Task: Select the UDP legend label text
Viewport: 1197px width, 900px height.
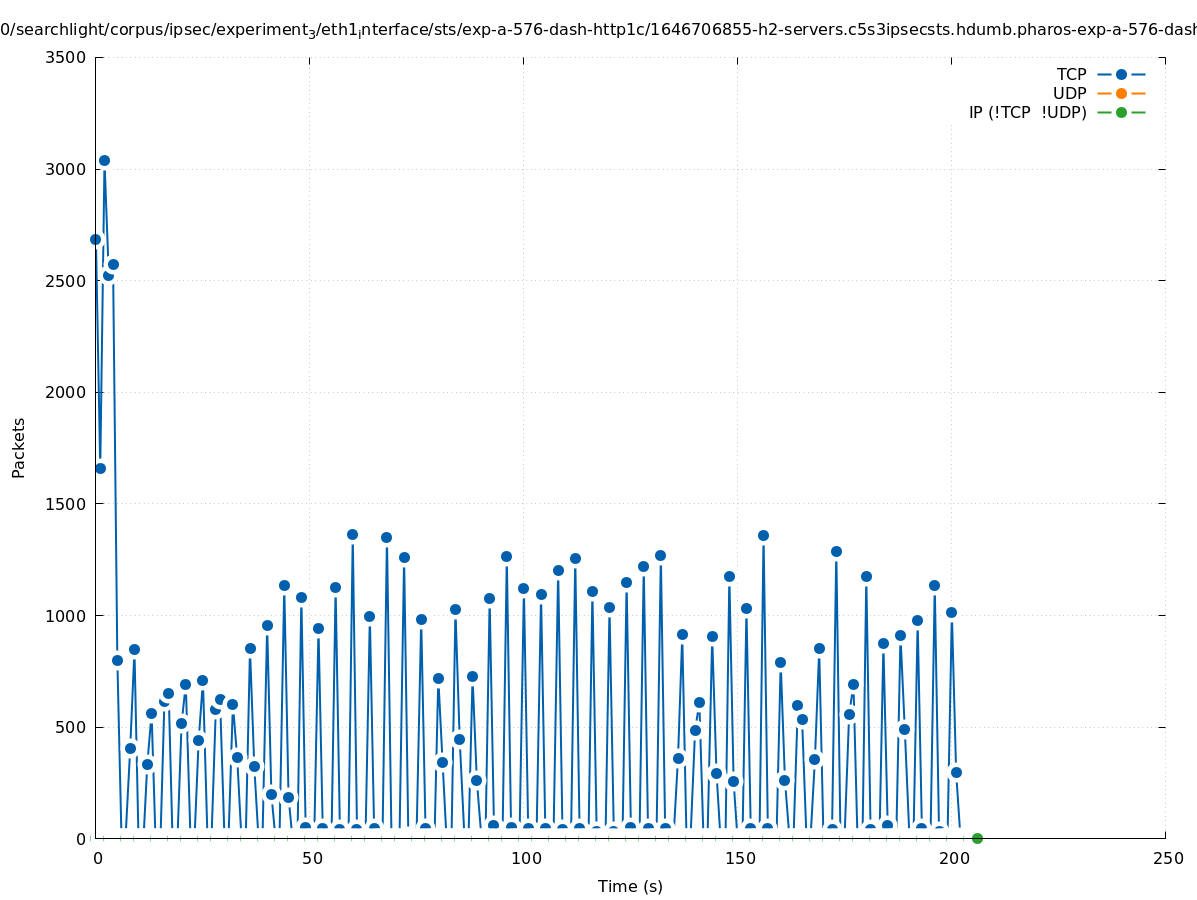Action: coord(1069,93)
